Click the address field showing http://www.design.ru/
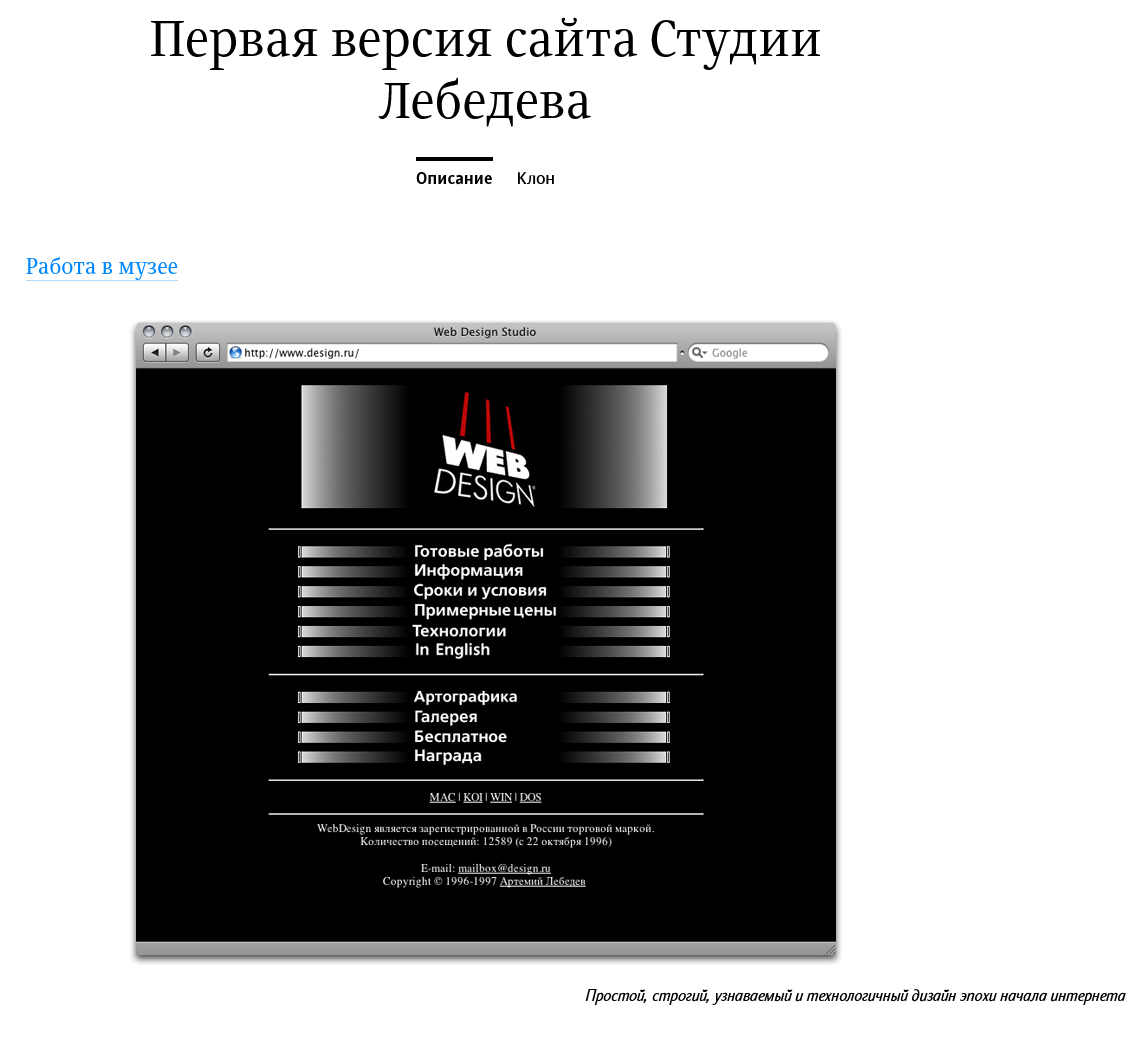 pyautogui.click(x=452, y=353)
